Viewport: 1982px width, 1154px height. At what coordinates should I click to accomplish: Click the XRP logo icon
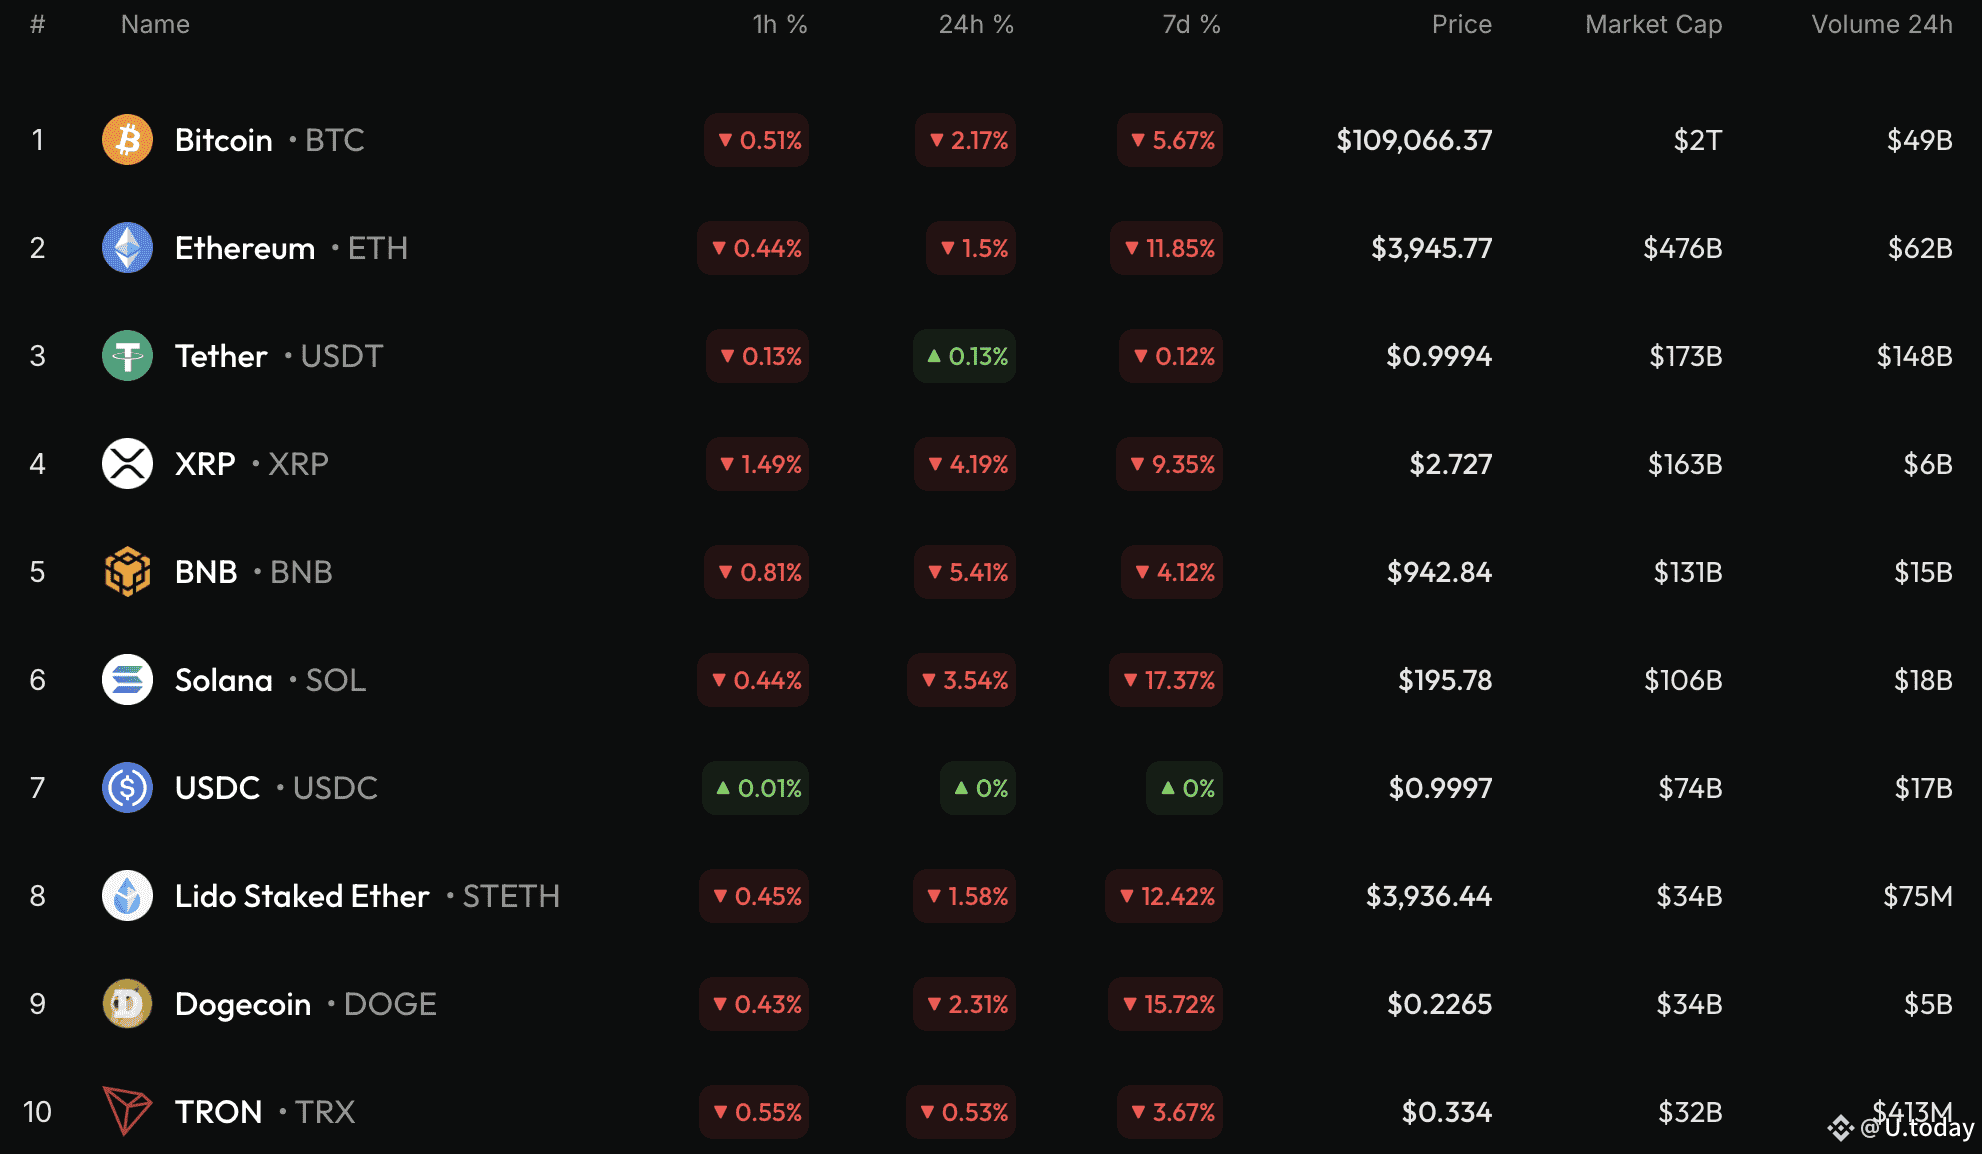point(127,464)
